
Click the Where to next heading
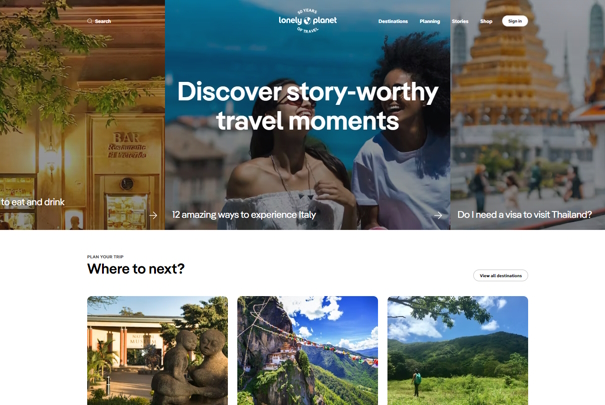coord(136,269)
